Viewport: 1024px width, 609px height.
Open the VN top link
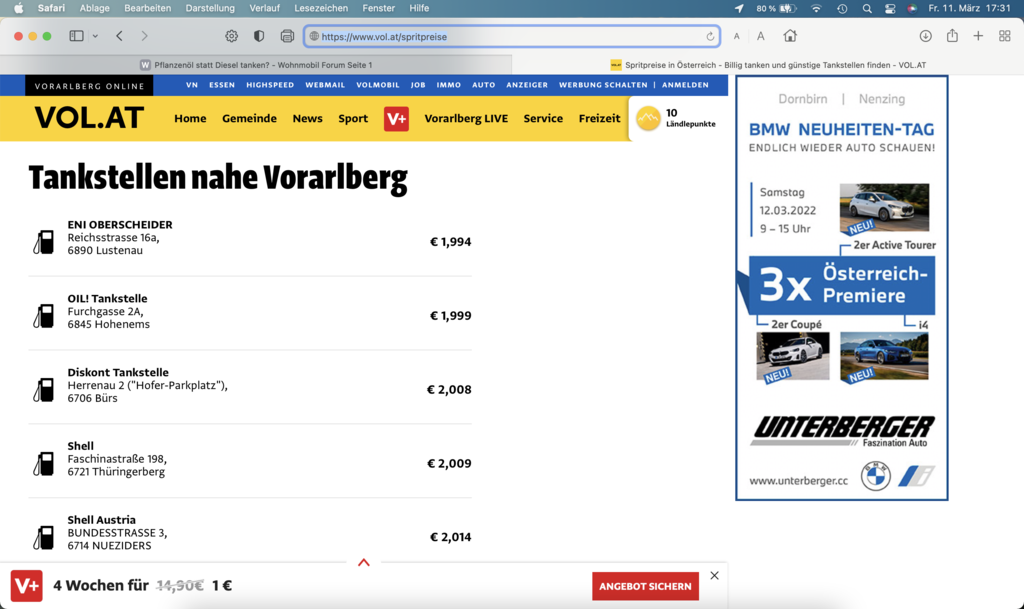tap(191, 85)
